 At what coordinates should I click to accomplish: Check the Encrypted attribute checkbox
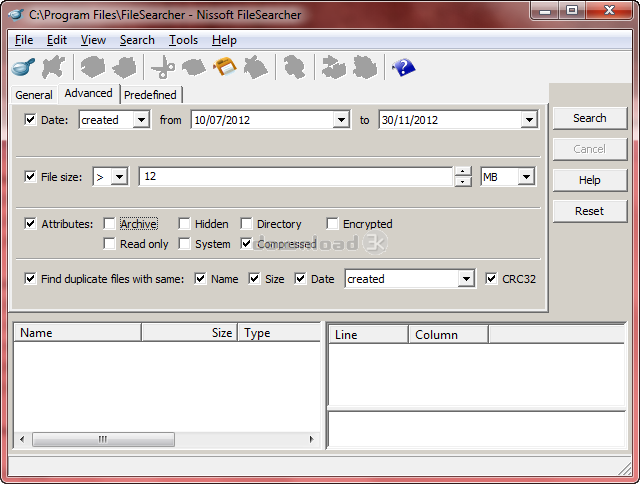(332, 224)
